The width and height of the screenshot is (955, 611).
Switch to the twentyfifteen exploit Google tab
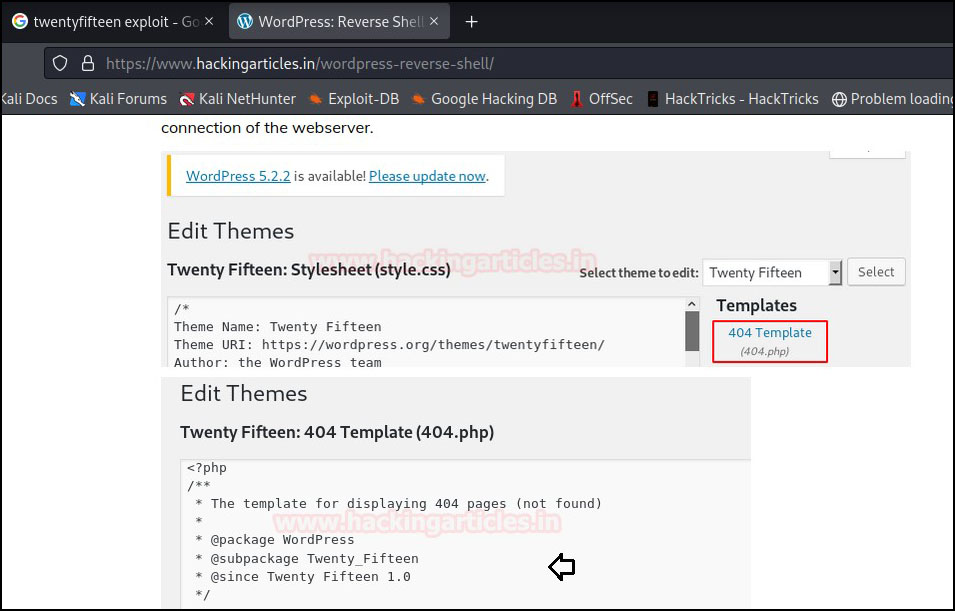point(113,22)
